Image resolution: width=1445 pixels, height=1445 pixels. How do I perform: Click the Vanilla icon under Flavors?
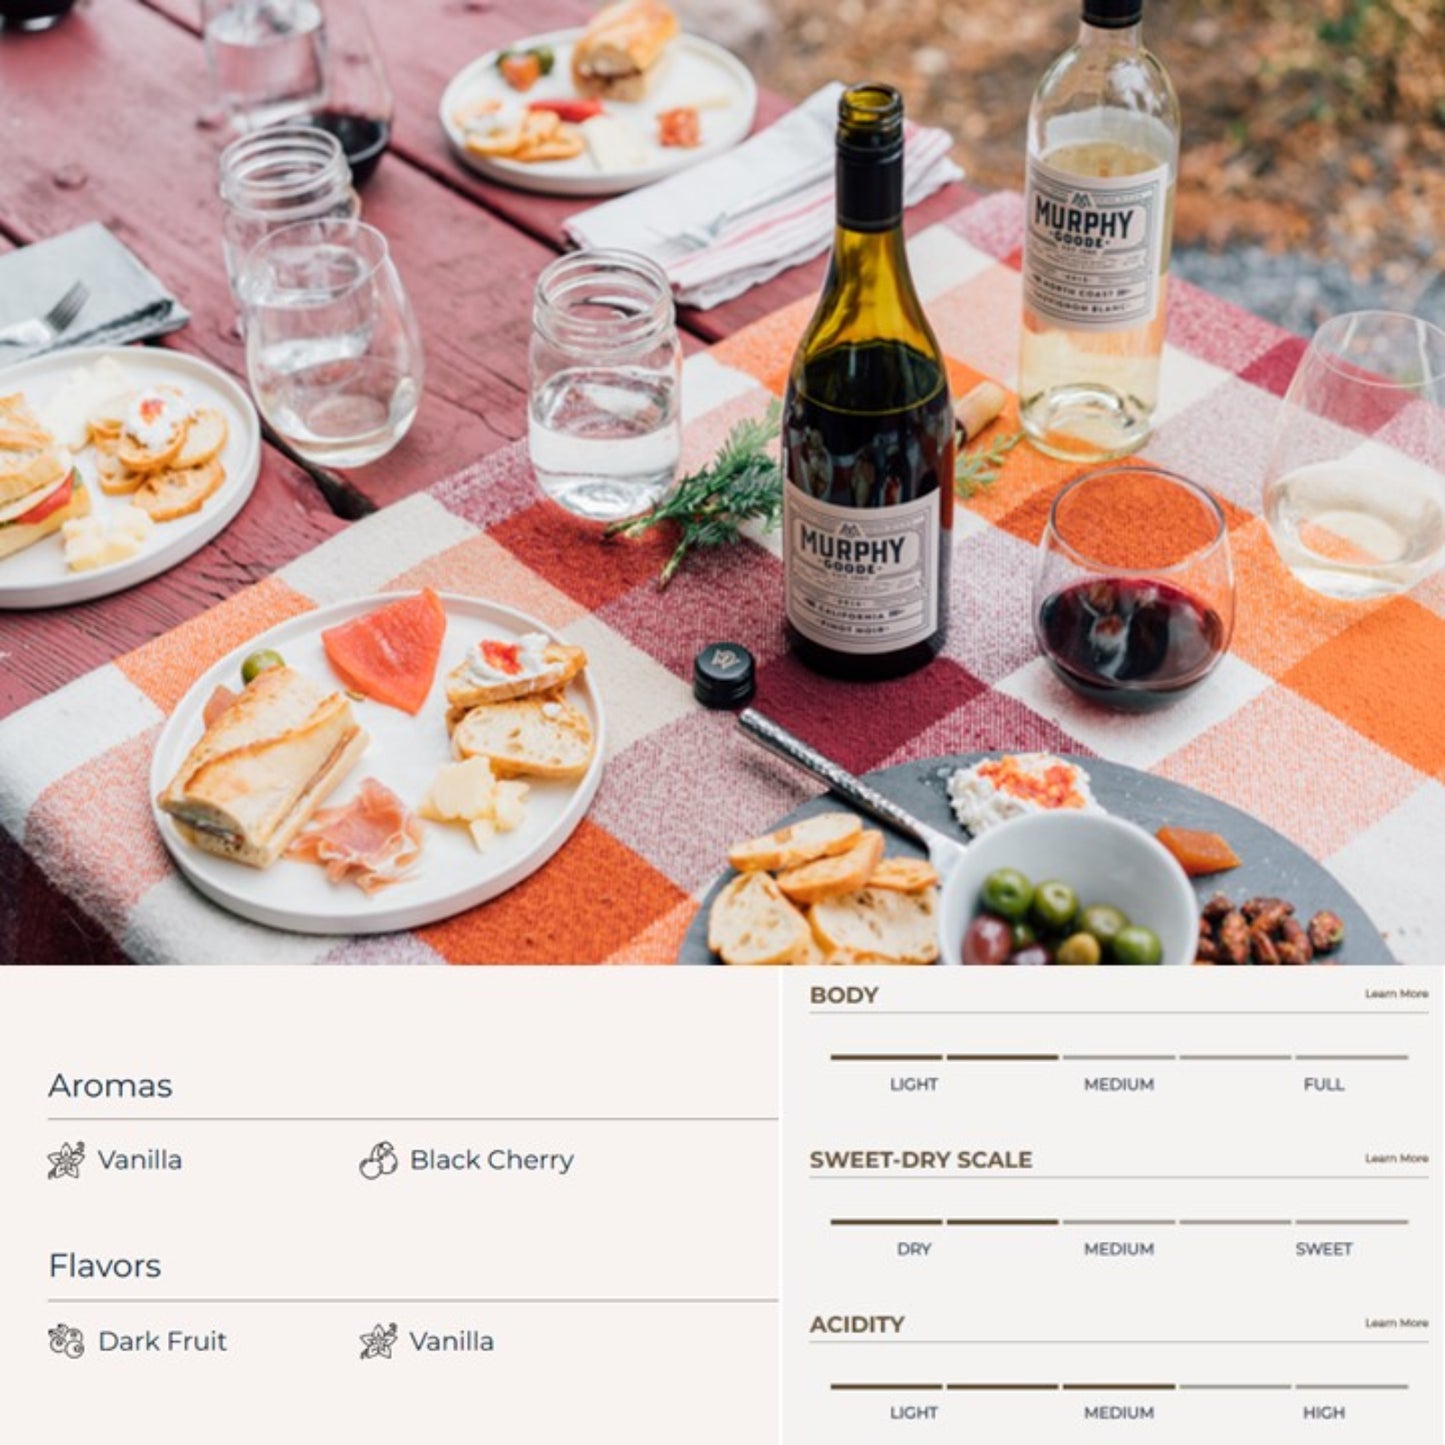(378, 1341)
